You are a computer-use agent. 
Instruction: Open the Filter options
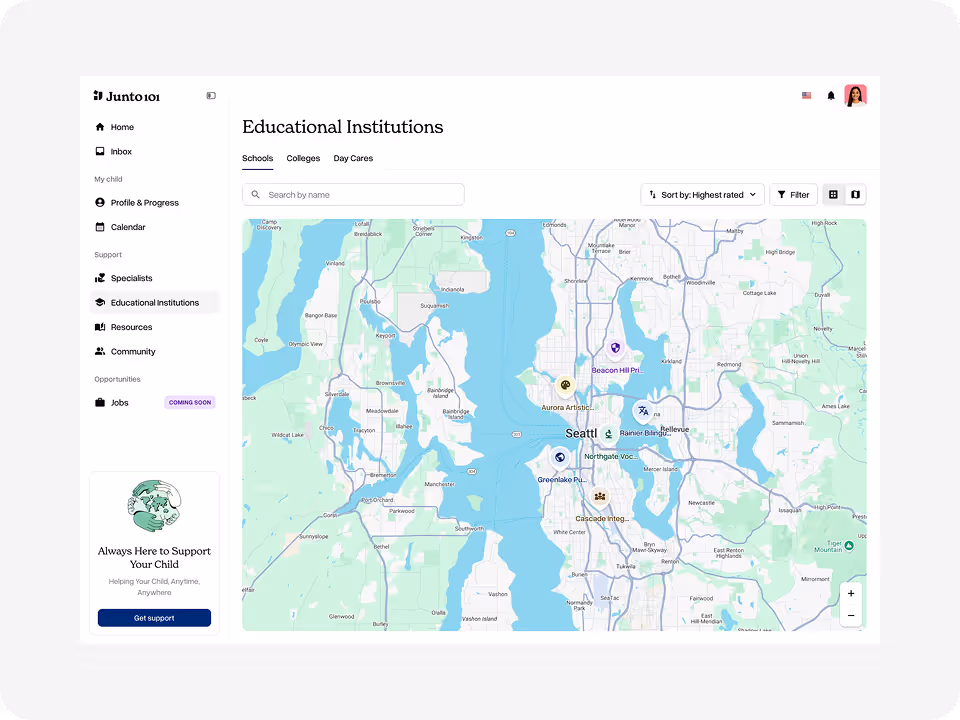(x=793, y=194)
